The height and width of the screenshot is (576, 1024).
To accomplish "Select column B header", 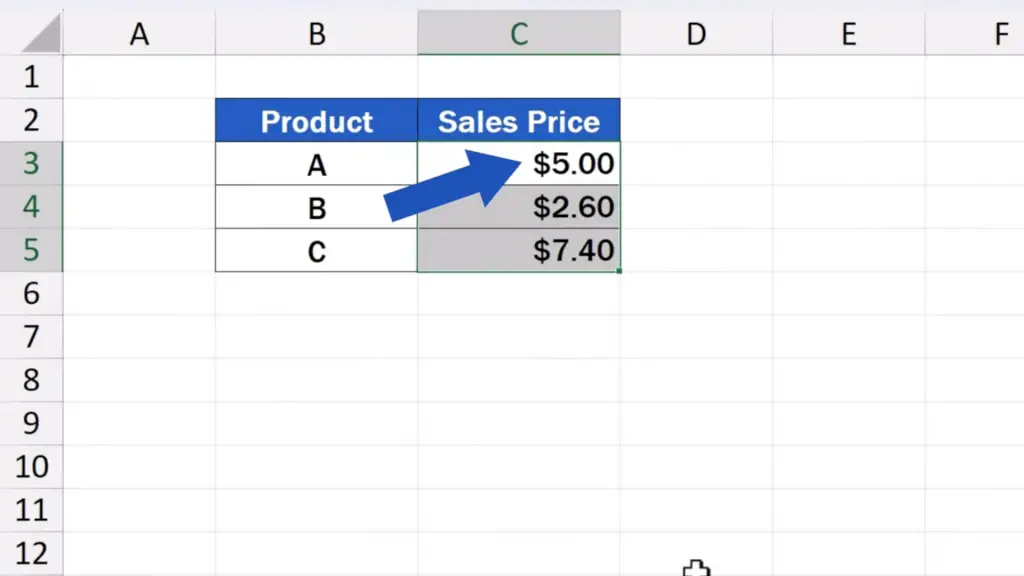I will tap(317, 33).
